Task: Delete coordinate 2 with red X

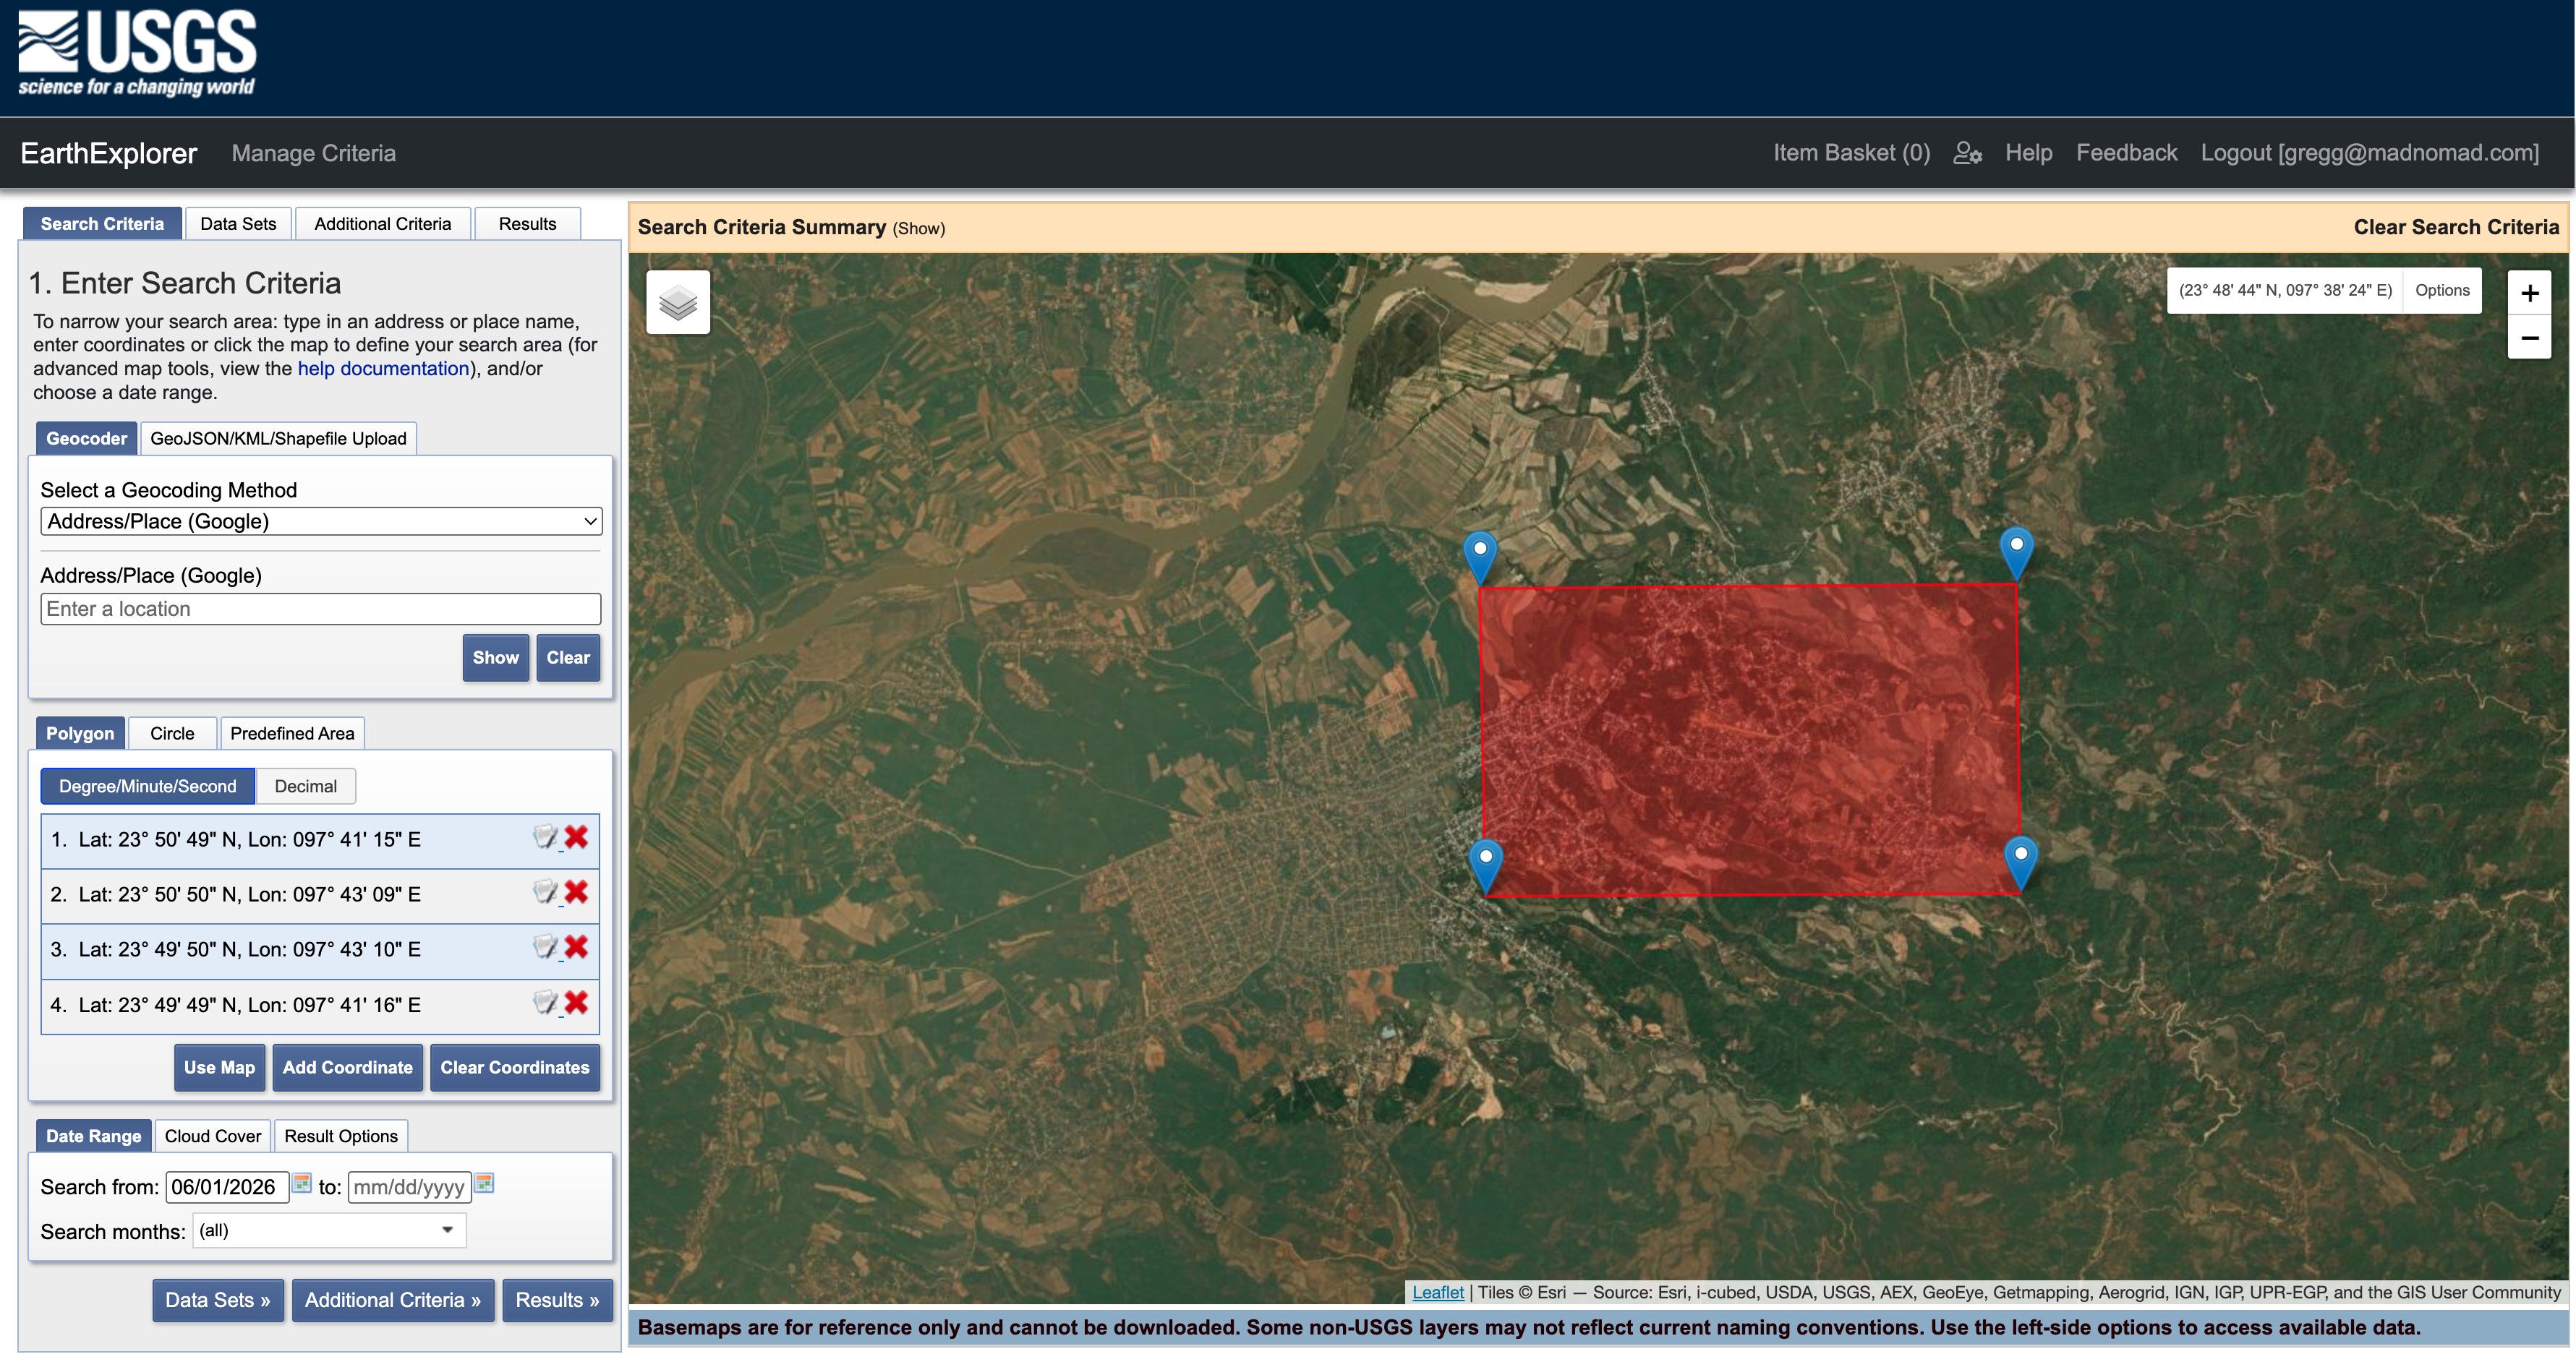Action: pos(576,892)
